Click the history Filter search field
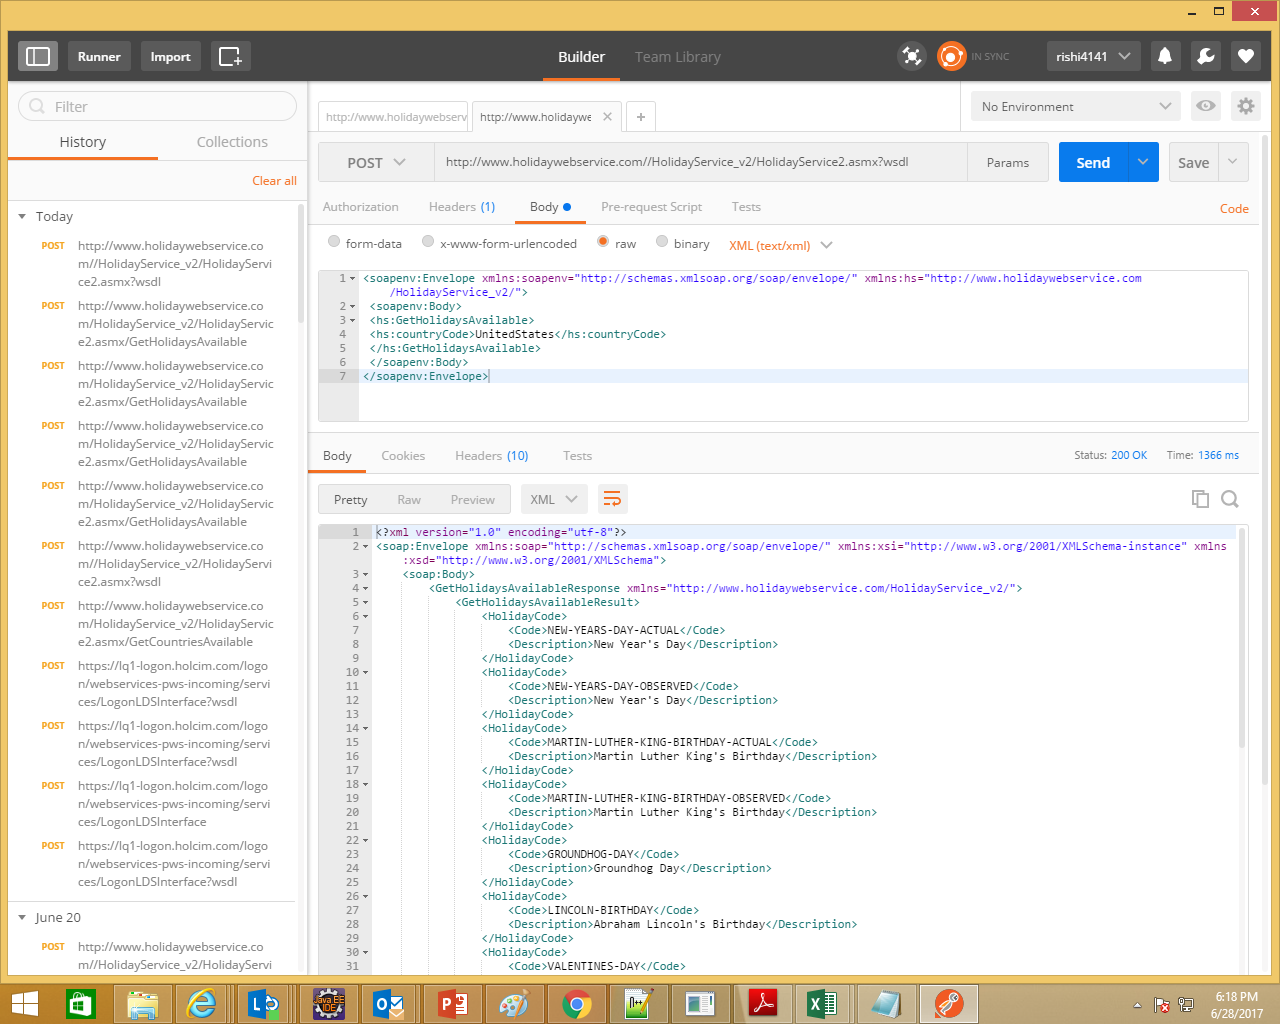 [157, 106]
